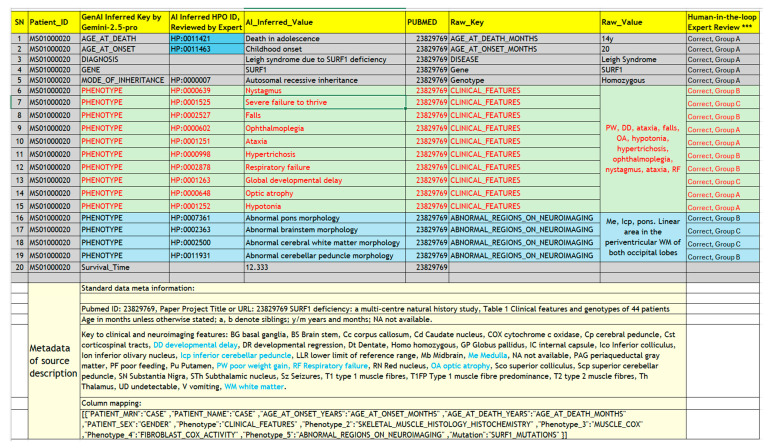The width and height of the screenshot is (768, 448).
Task: Select cell HP:0001525
Action: click(x=206, y=102)
